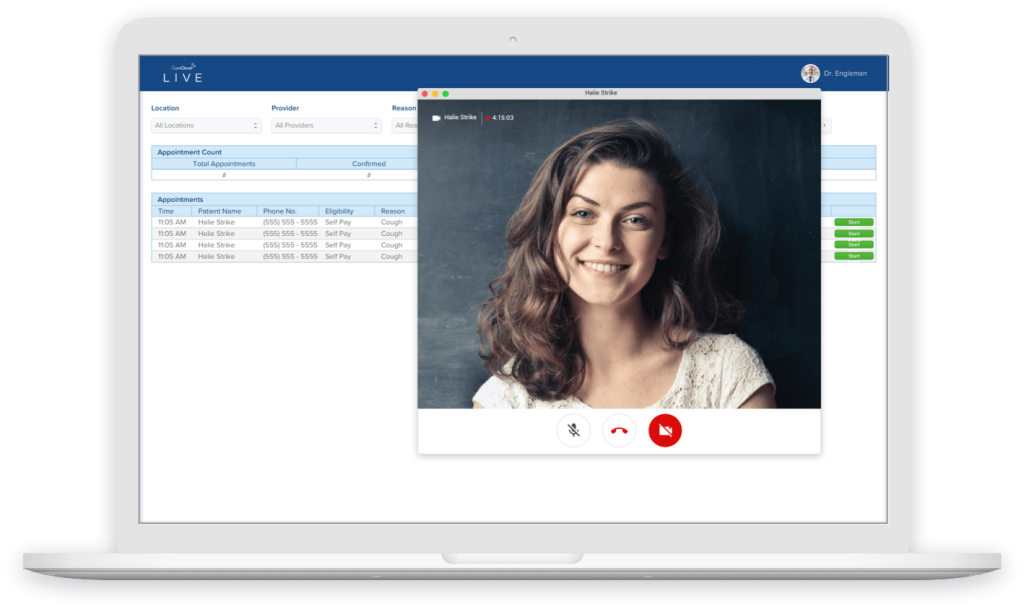Click the 4:15:03 call timer
Screen dimensions: 1024x609
tap(503, 118)
